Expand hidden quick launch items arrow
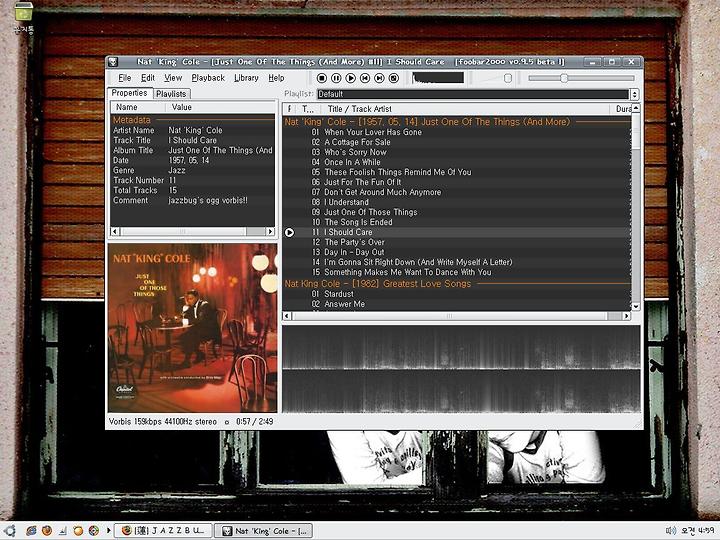This screenshot has height=540, width=720. click(x=109, y=531)
